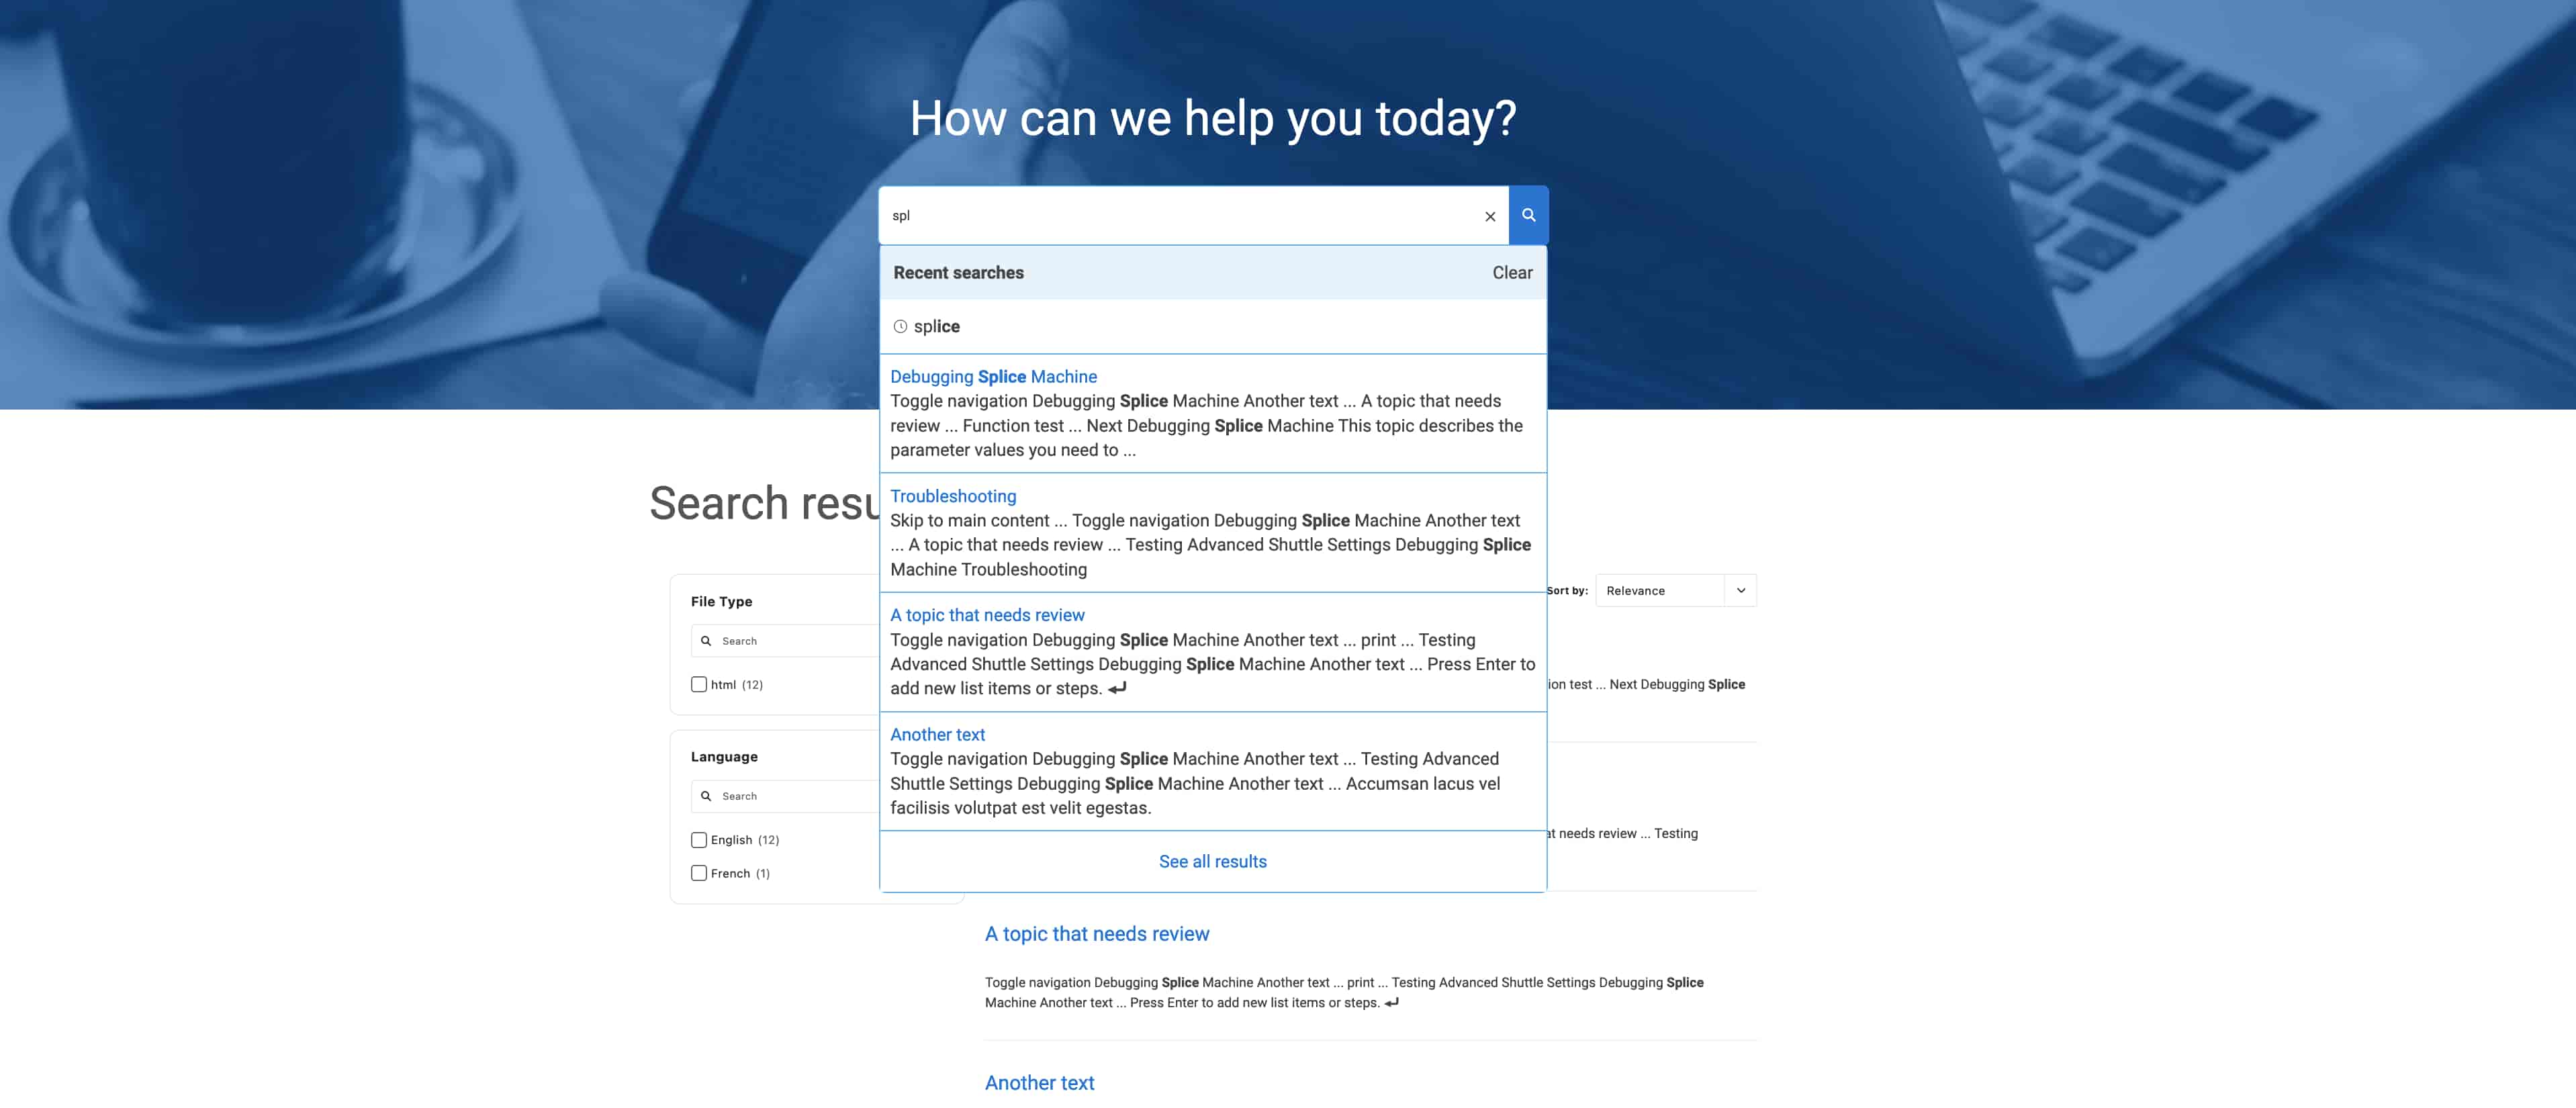
Task: Clear recent searches
Action: point(1511,273)
